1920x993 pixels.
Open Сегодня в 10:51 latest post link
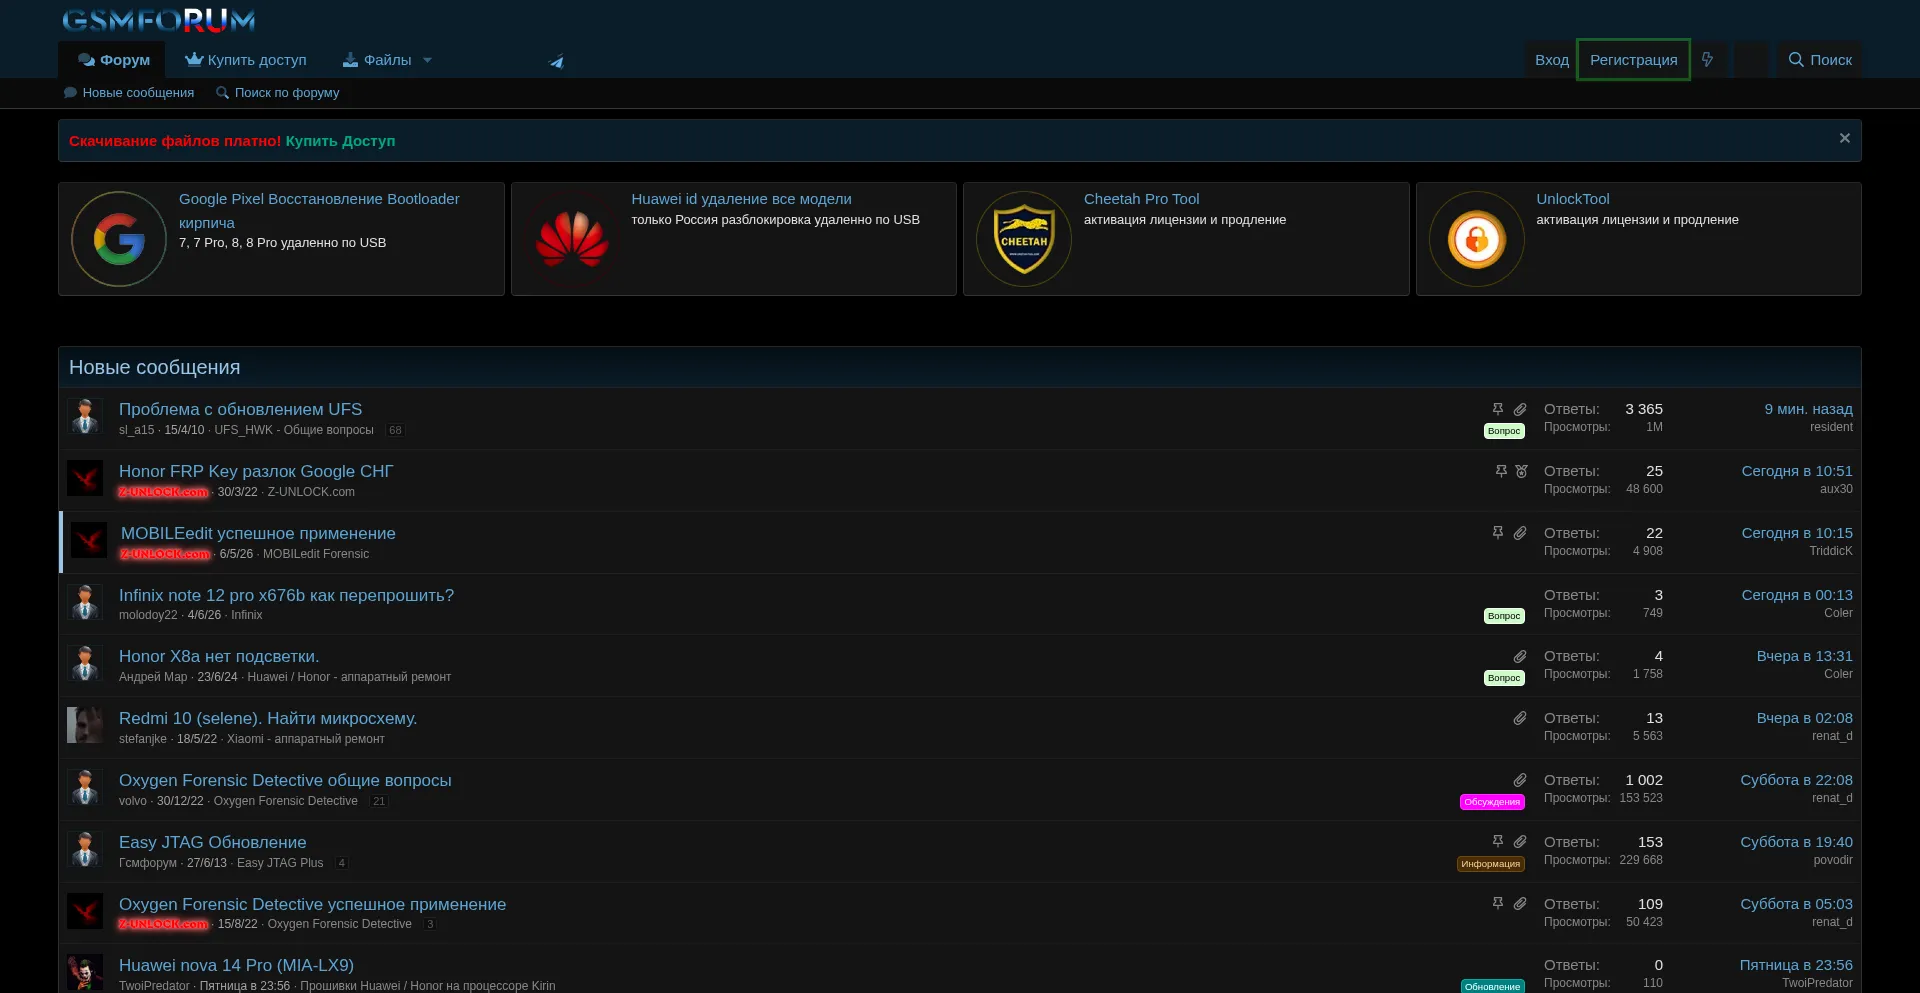[x=1797, y=471]
